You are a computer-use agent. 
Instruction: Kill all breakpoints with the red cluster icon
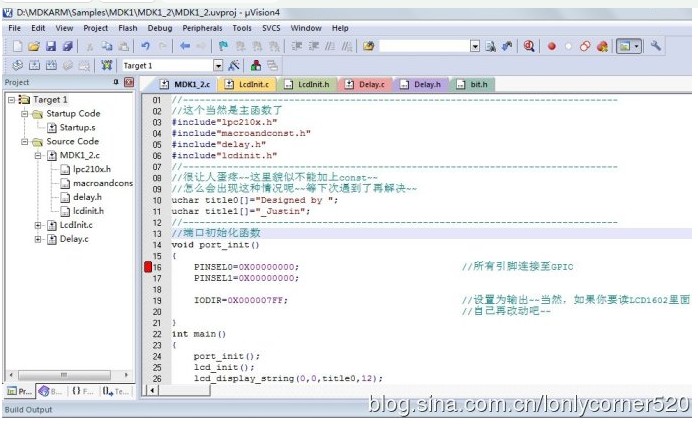click(602, 46)
